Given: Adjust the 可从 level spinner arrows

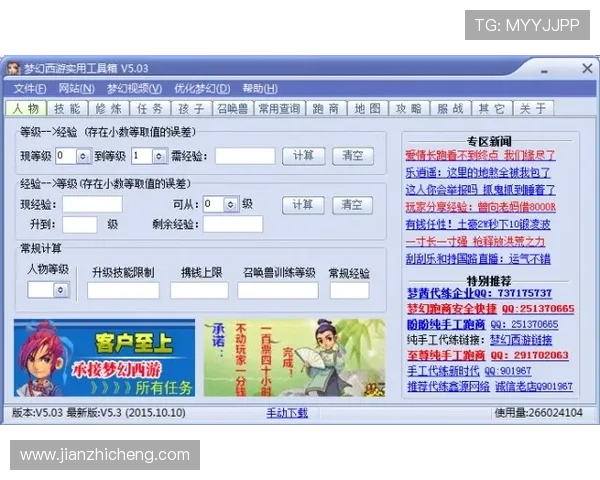Looking at the screenshot, I should point(230,205).
